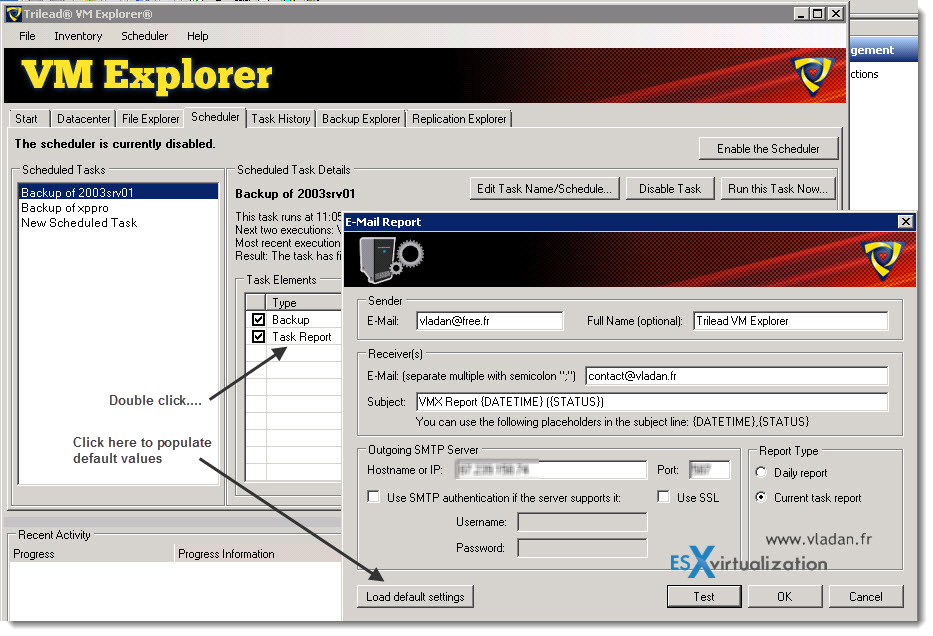Viewport: 933px width, 636px height.
Task: Click the Password field
Action: tap(582, 547)
